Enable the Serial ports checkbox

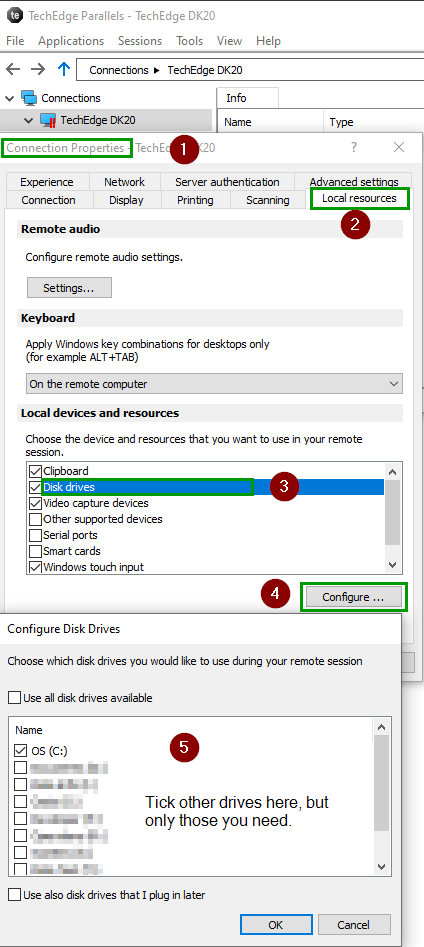click(x=35, y=535)
